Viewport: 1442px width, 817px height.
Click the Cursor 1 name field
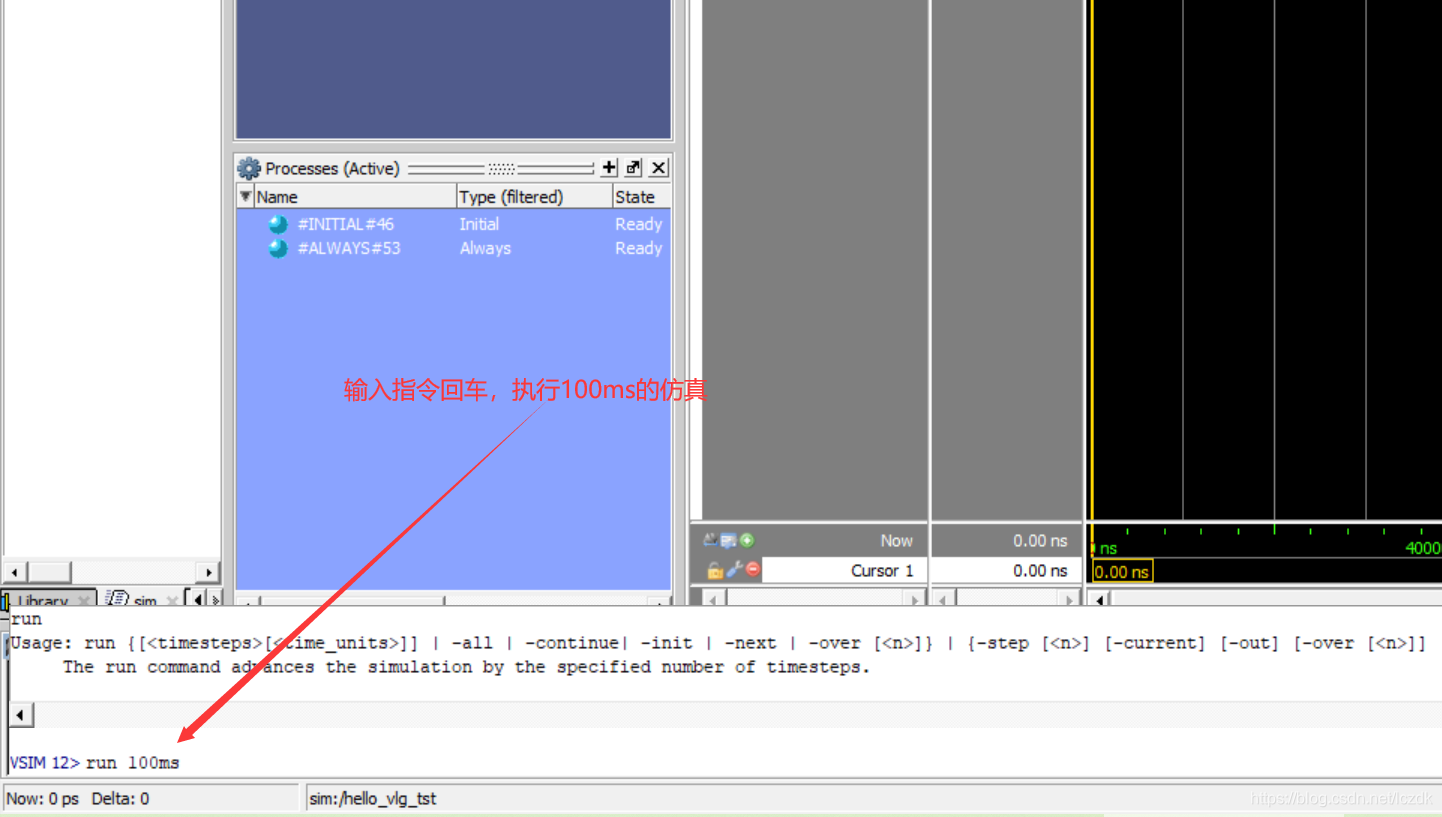pyautogui.click(x=845, y=570)
